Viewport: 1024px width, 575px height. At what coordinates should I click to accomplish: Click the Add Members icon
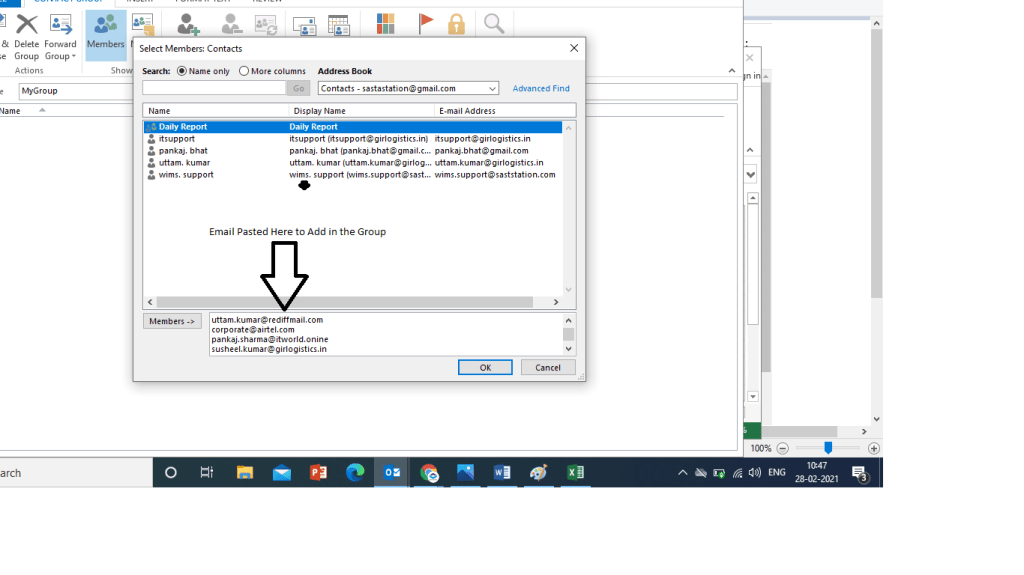pos(188,24)
